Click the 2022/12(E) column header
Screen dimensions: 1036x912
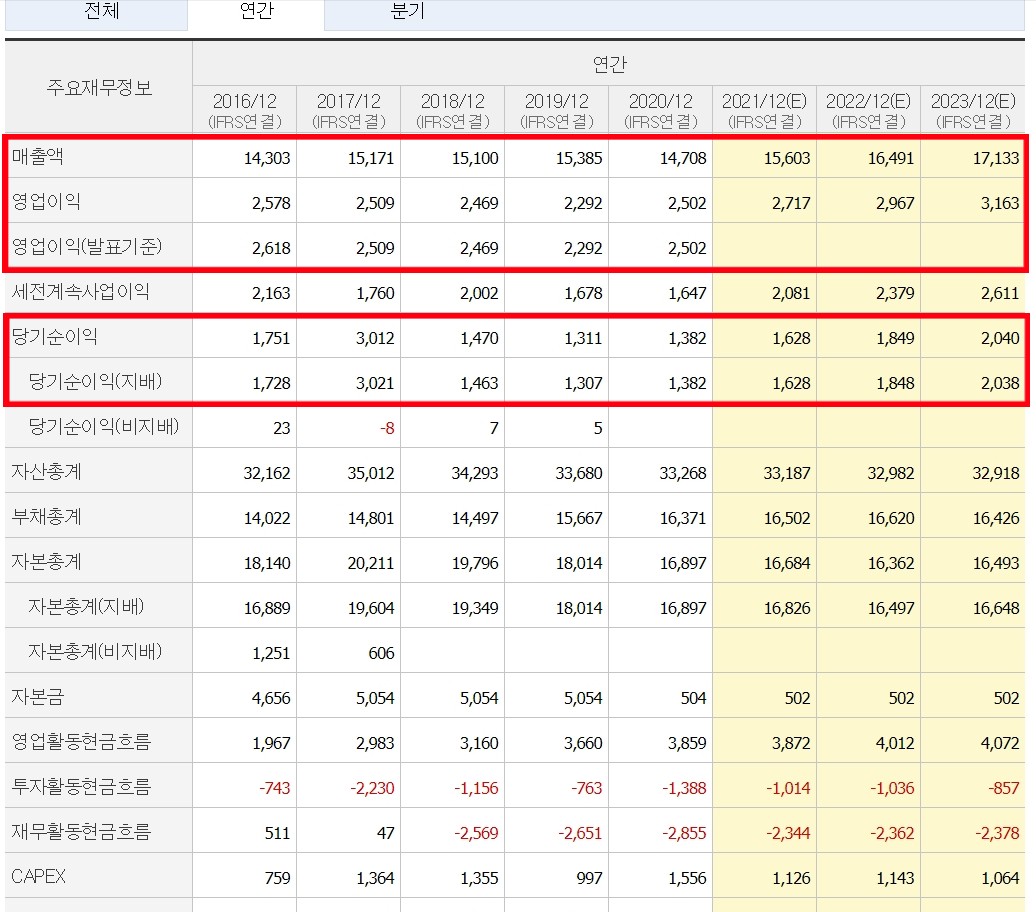pyautogui.click(x=869, y=110)
